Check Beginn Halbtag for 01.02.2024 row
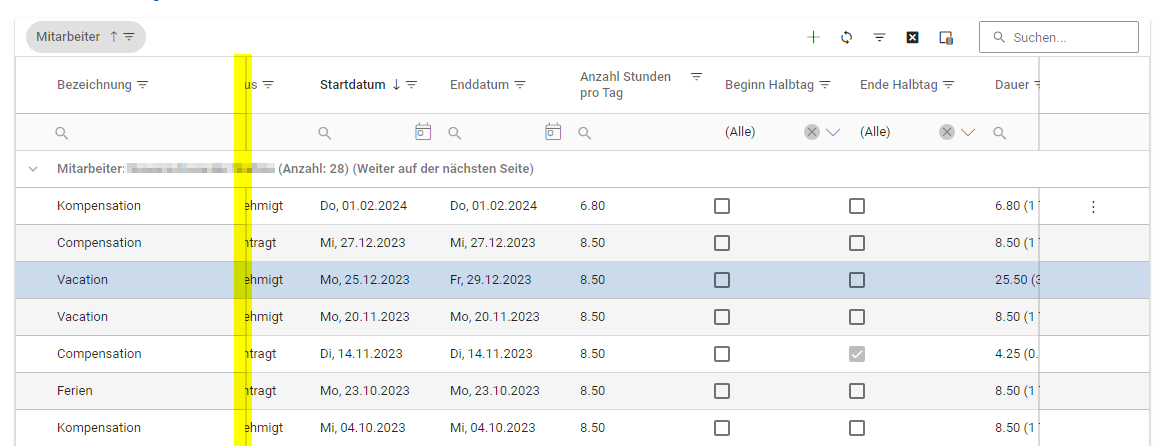 [x=722, y=206]
